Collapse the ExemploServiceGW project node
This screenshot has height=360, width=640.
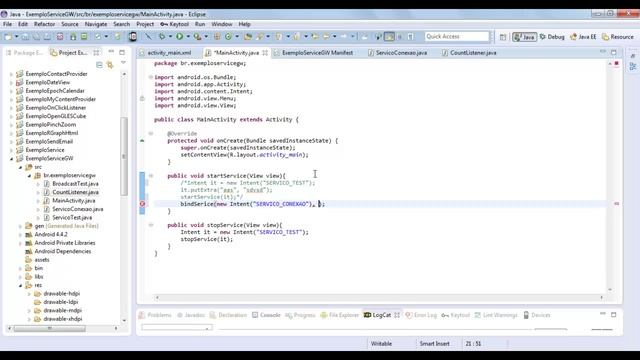point(11,158)
